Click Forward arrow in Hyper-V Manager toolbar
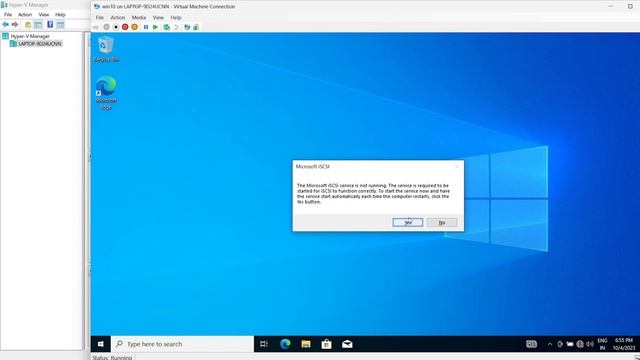The height and width of the screenshot is (360, 640). [x=15, y=24]
